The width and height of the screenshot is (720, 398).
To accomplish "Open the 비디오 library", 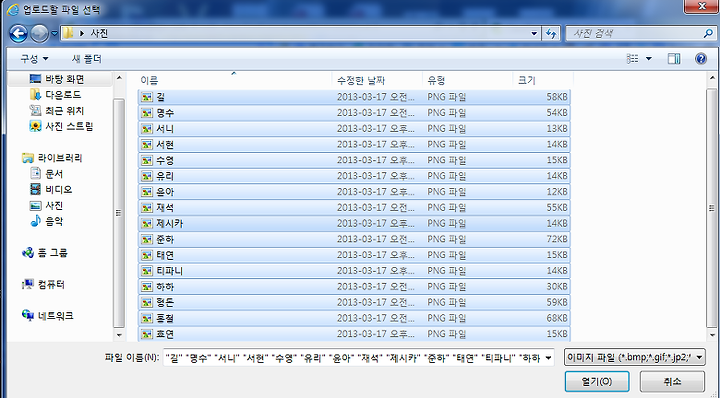I will (x=51, y=189).
